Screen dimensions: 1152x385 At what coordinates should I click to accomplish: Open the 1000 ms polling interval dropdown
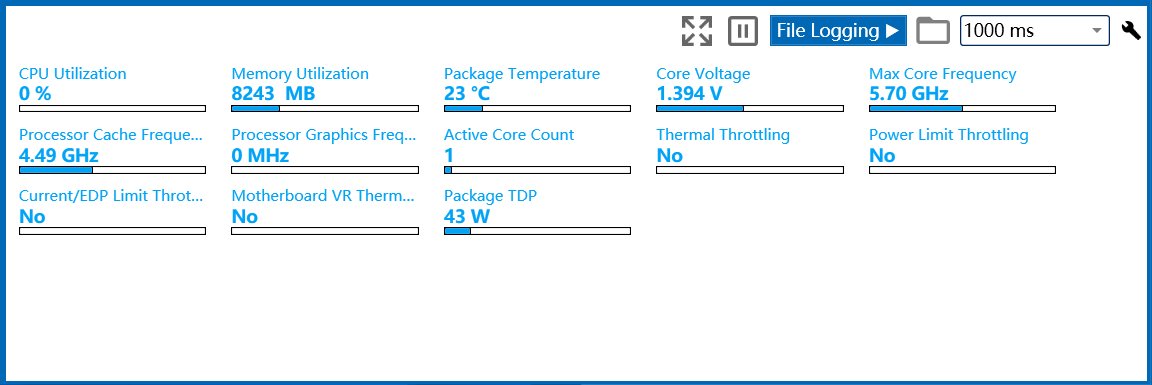point(1034,31)
